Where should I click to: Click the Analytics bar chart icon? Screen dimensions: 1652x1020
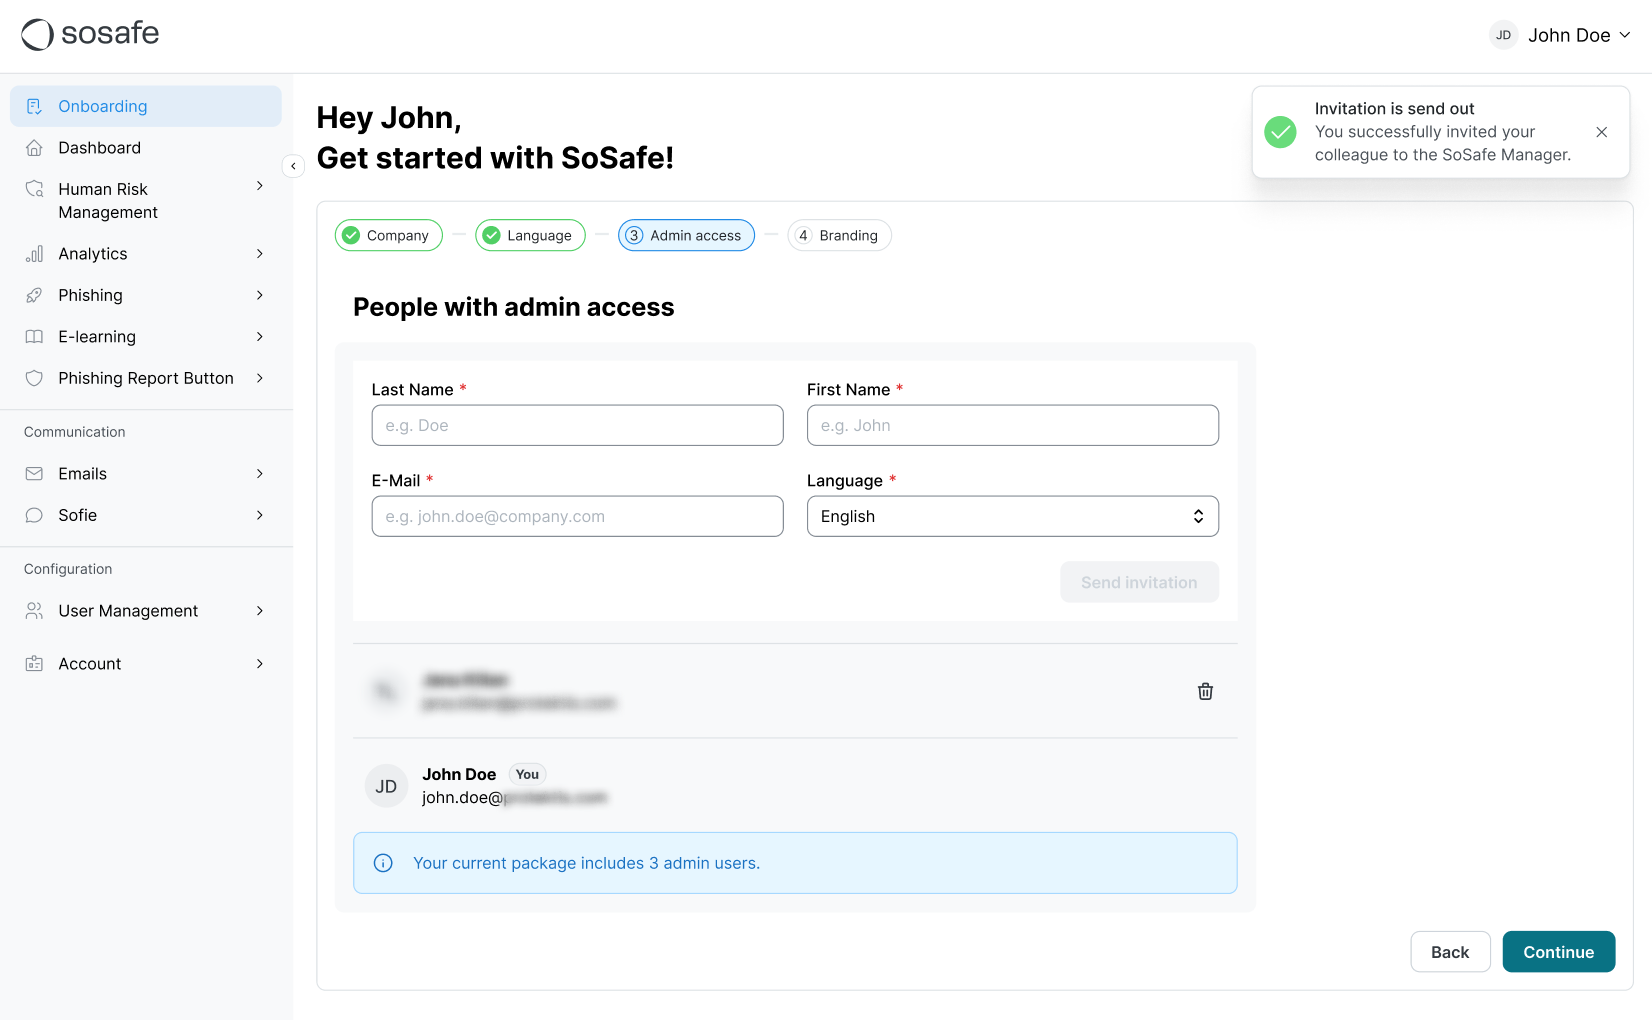tap(34, 254)
